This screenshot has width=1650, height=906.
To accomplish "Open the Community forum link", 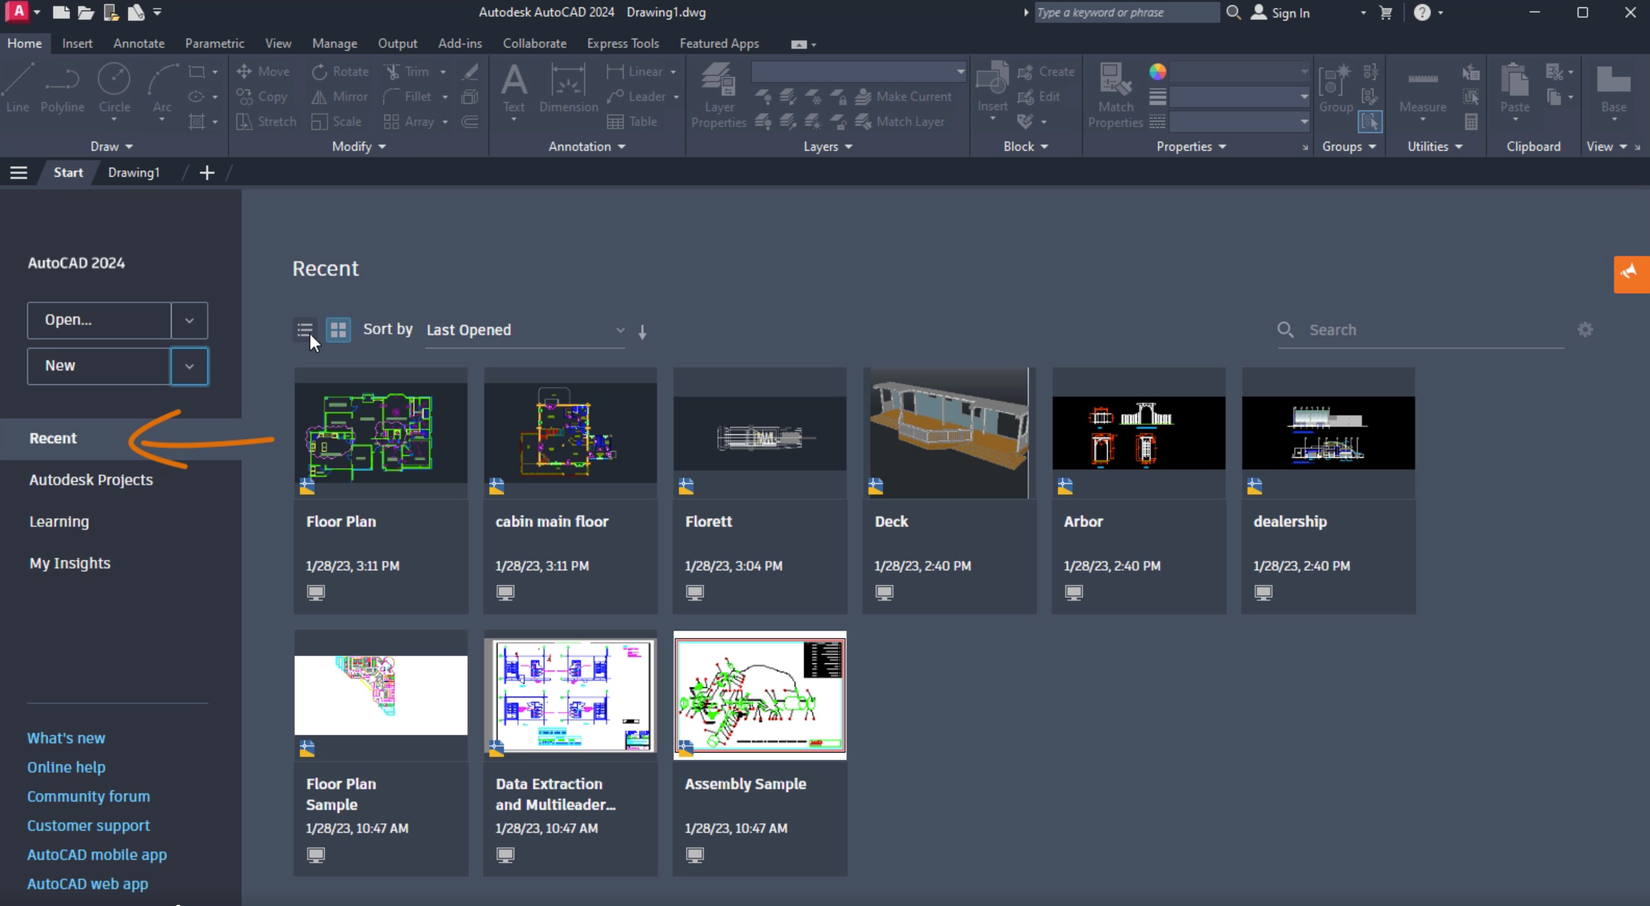I will click(88, 796).
